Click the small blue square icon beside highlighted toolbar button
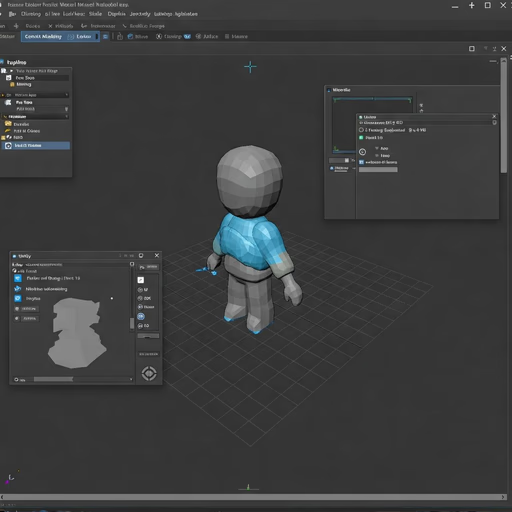Viewport: 512px width, 512px height. click(105, 37)
